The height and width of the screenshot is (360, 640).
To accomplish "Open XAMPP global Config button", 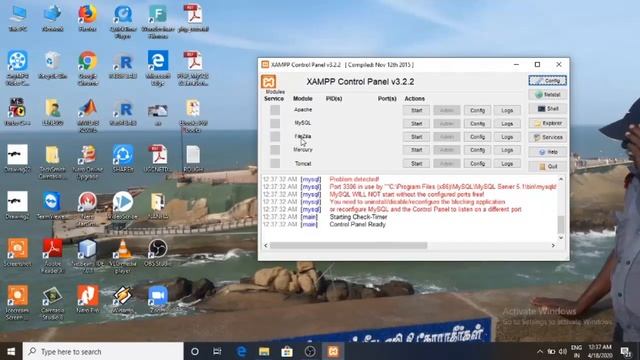I will [x=547, y=80].
